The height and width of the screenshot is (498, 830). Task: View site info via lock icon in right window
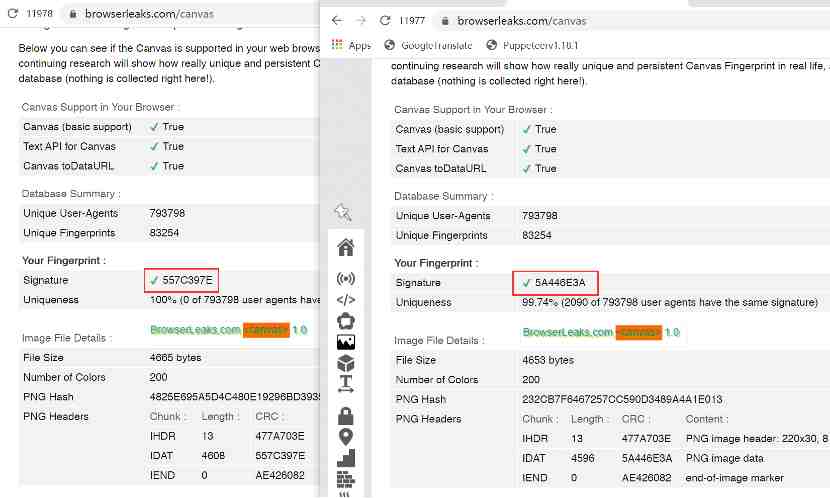[445, 21]
